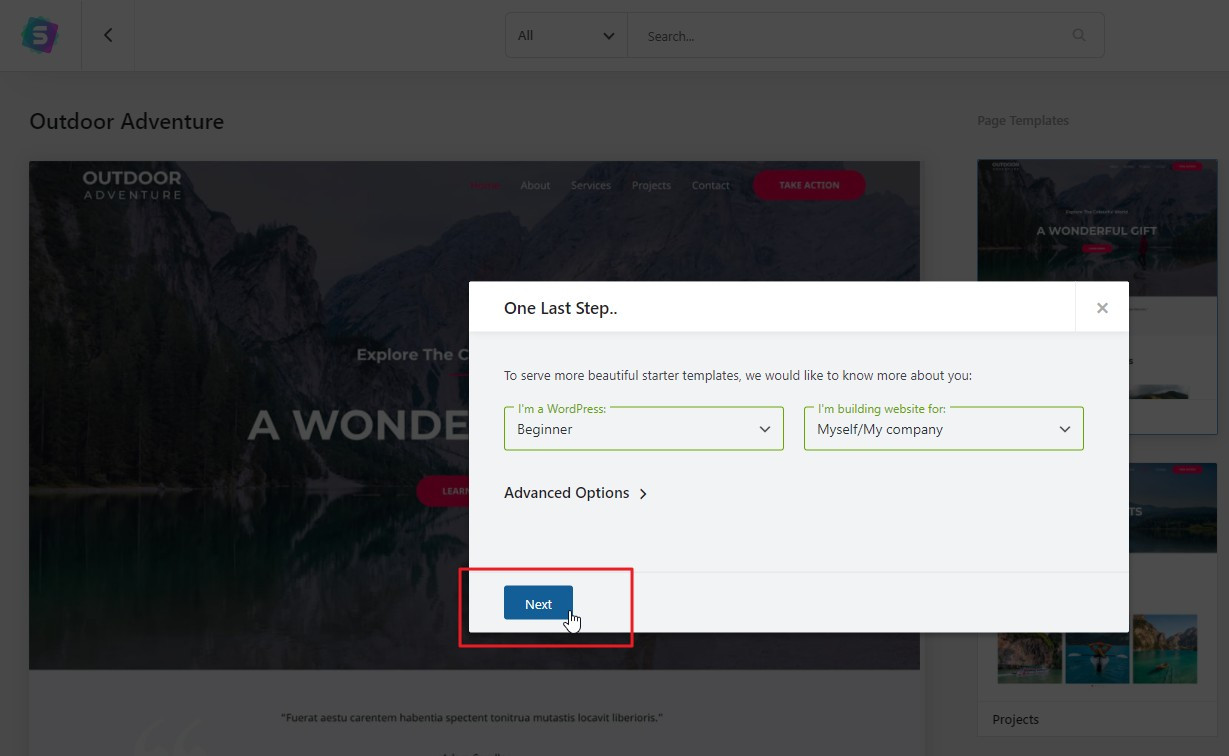Open the All category dropdown

(x=566, y=35)
